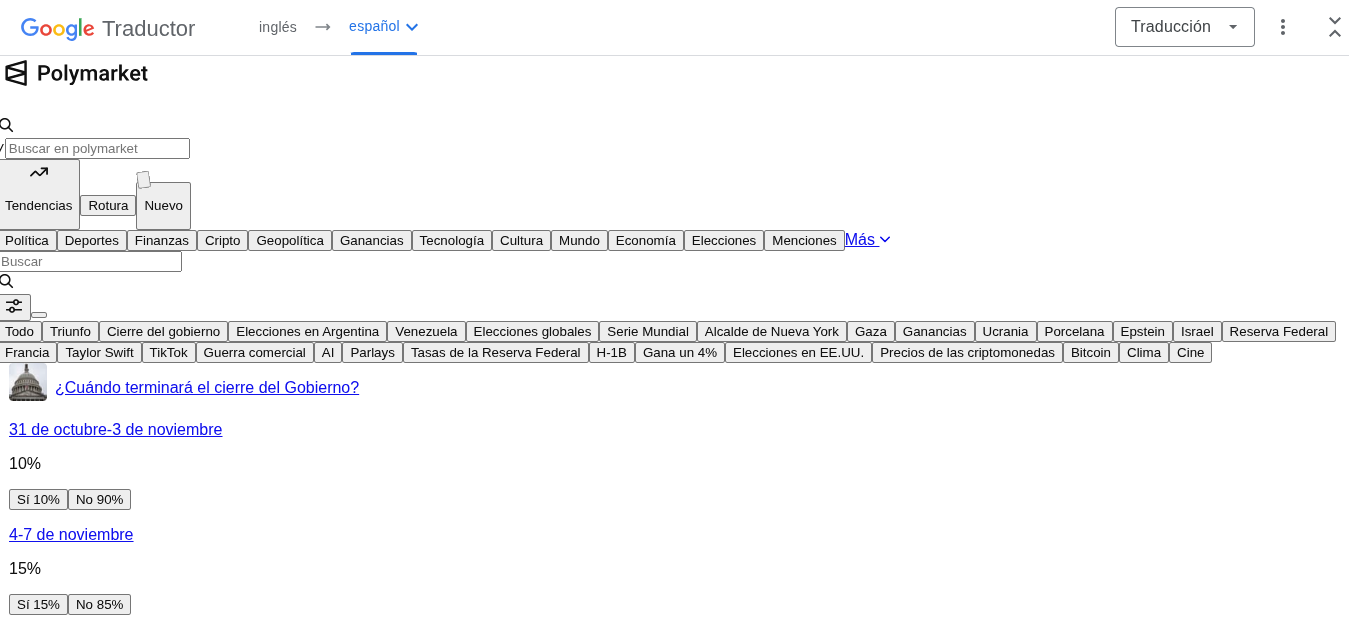Open the Nuevo section
The image size is (1349, 626).
164,205
